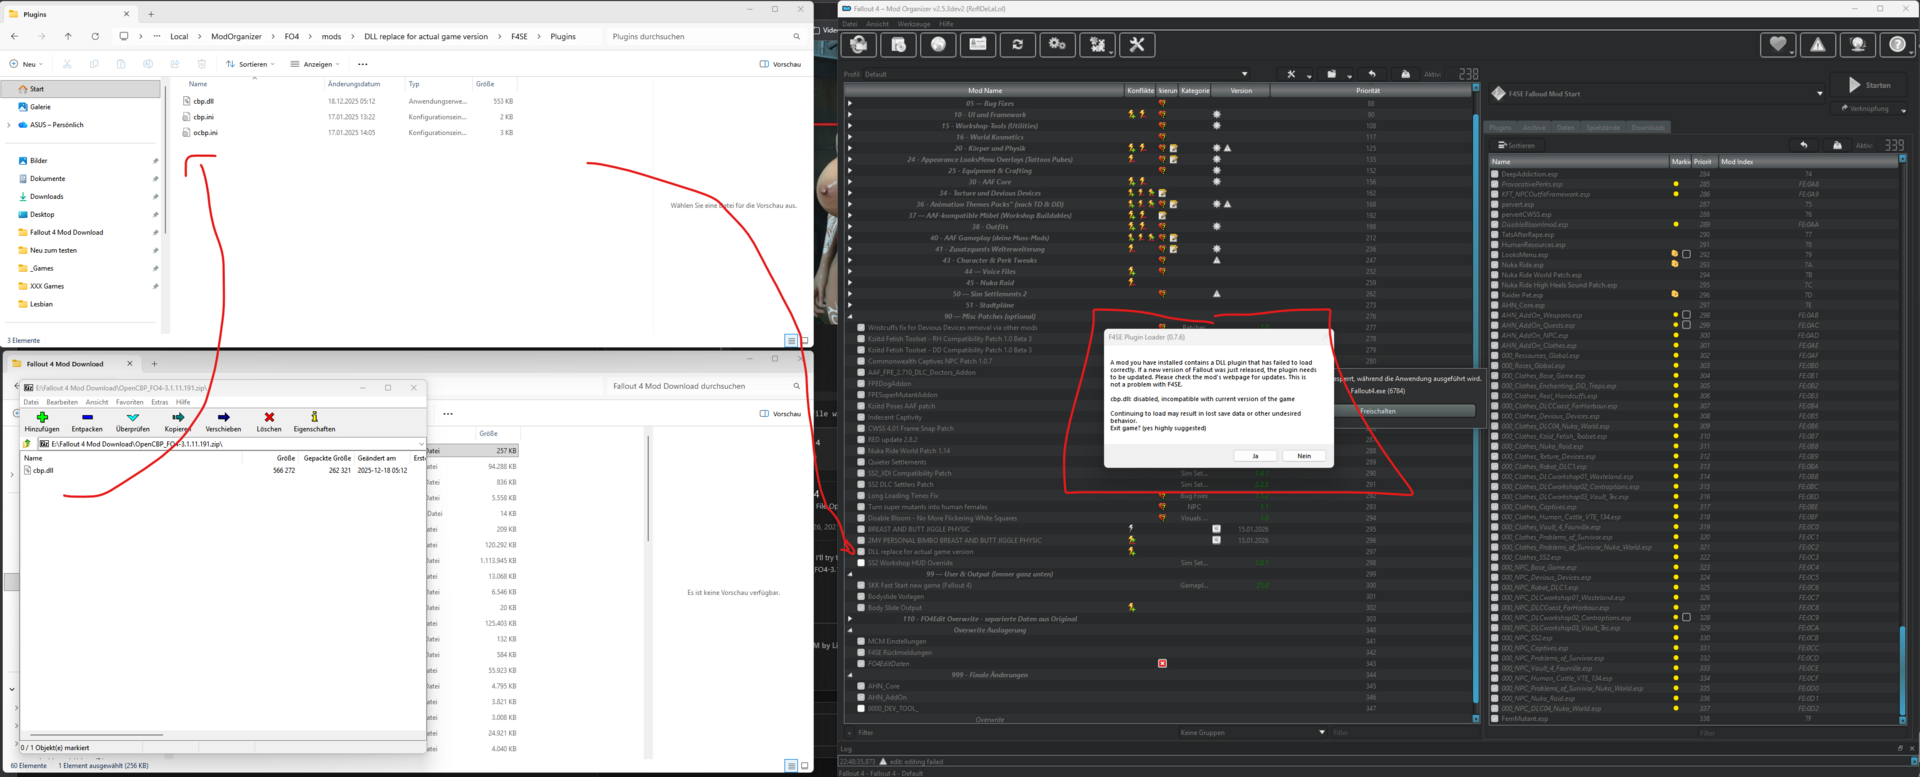Toggle checkbox for DeepAddiction.esp plugin

coord(1495,174)
